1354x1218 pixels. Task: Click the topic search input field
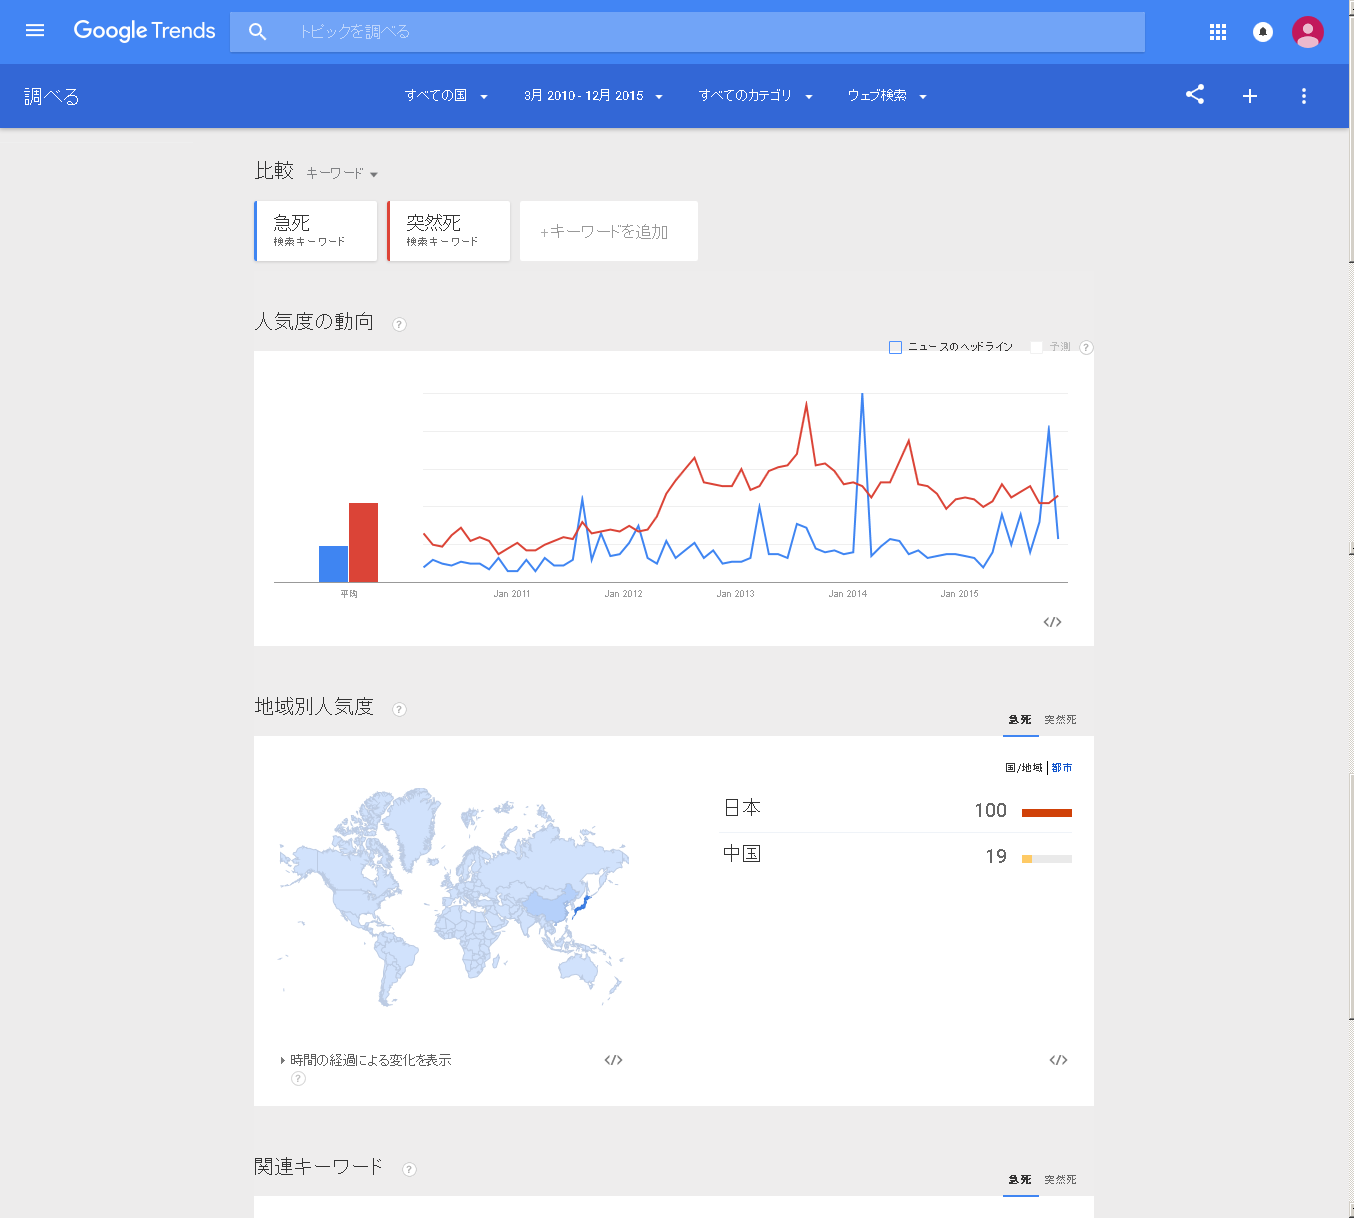700,32
